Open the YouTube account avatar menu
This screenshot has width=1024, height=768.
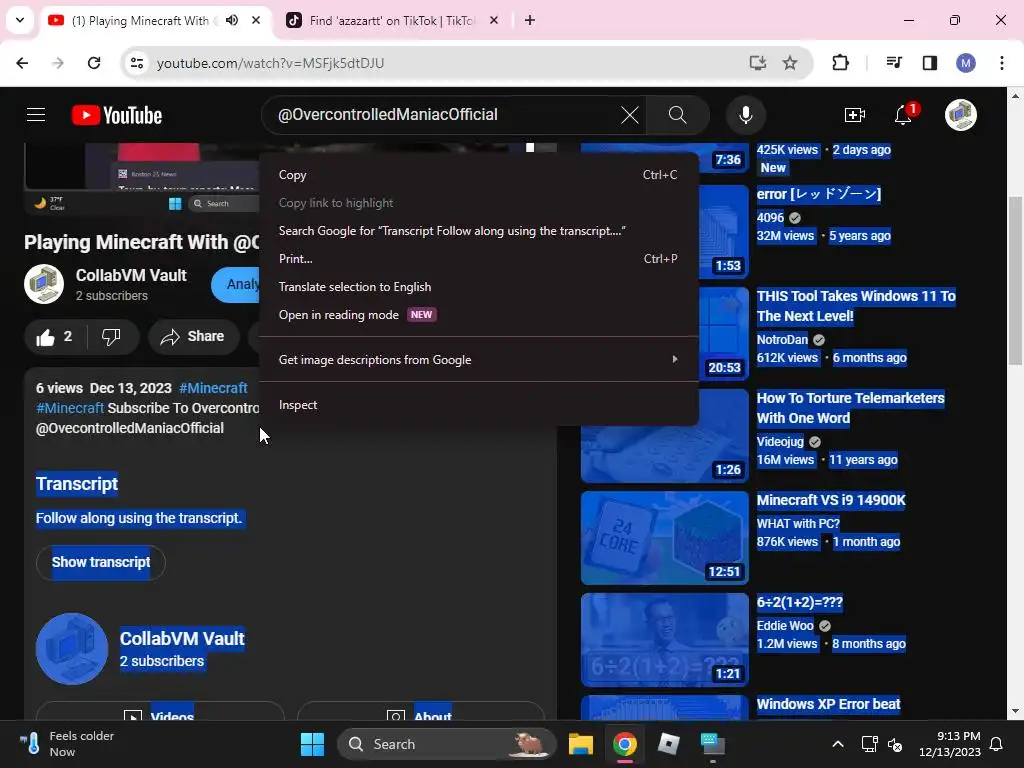961,115
